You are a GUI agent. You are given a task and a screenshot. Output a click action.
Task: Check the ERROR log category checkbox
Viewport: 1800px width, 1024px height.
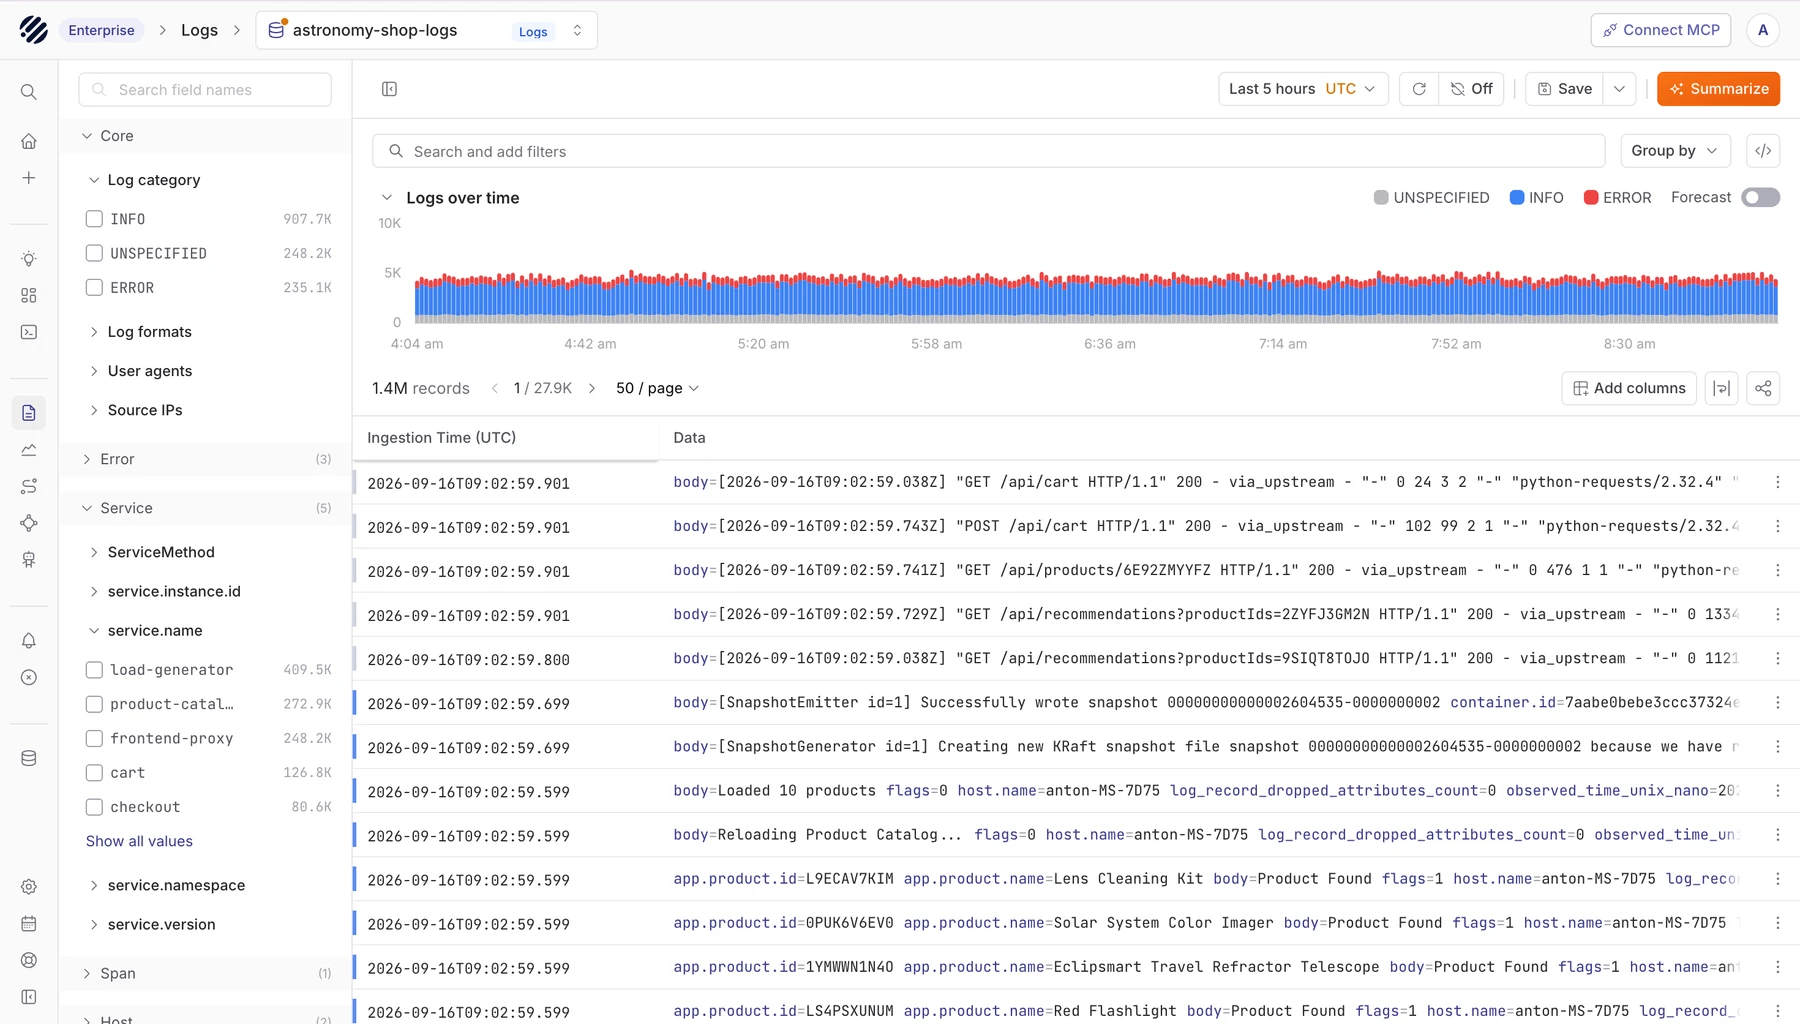pos(94,287)
